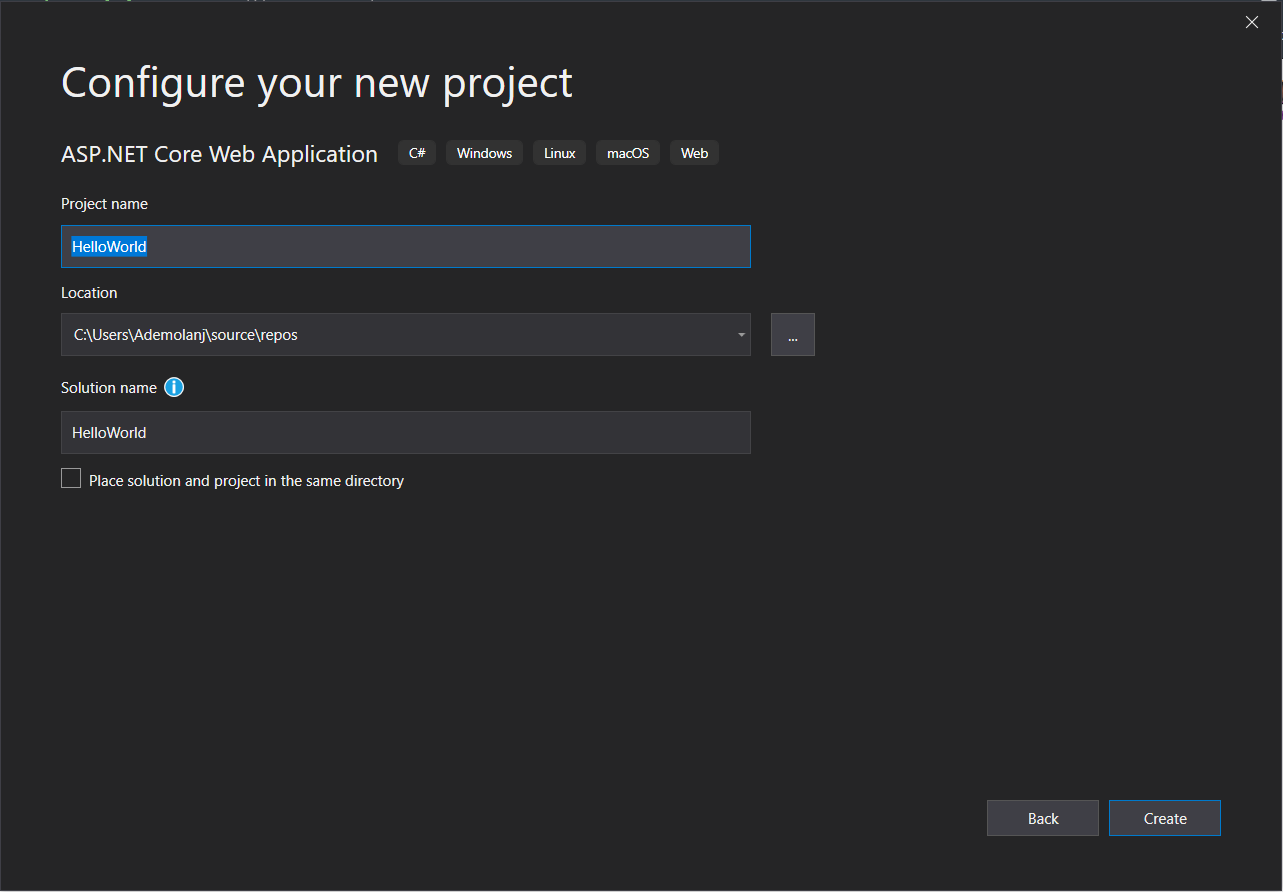1283x892 pixels.
Task: Click the C# language tag
Action: point(416,152)
